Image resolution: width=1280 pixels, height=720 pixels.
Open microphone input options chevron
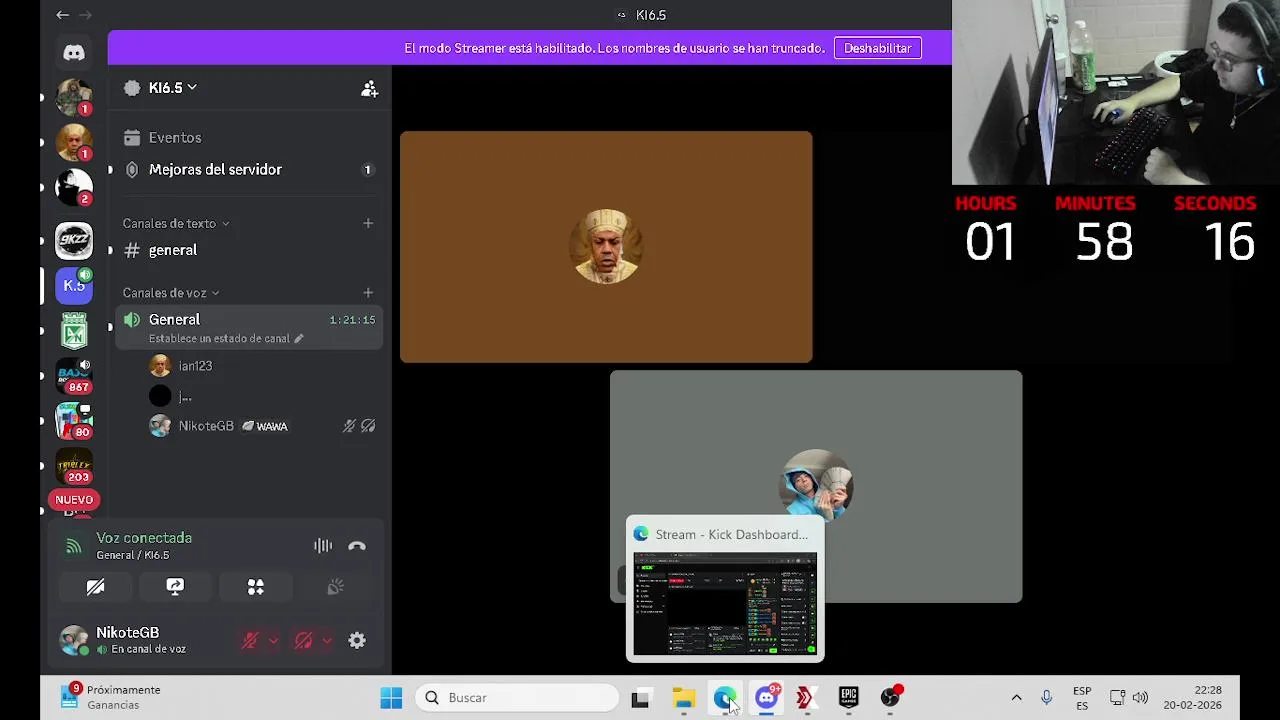click(273, 641)
